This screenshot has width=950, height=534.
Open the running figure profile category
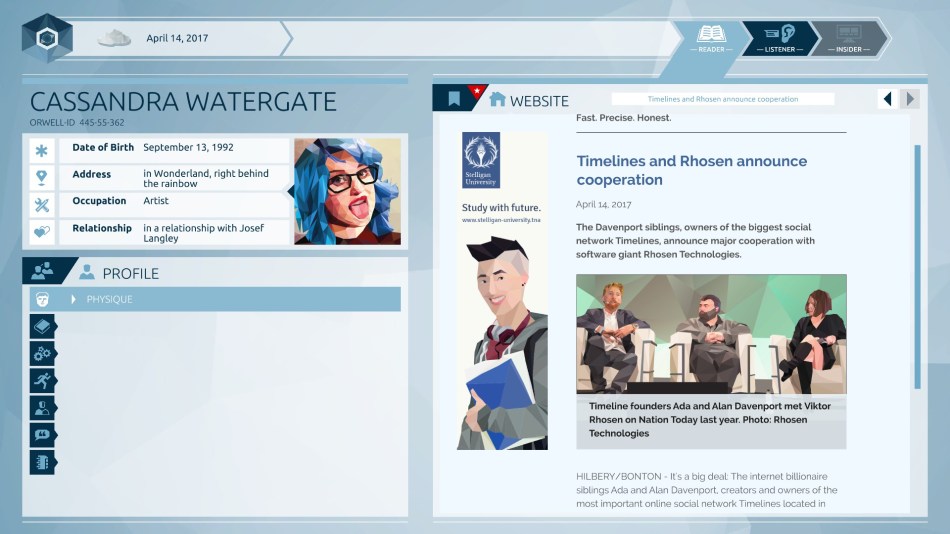[42, 380]
